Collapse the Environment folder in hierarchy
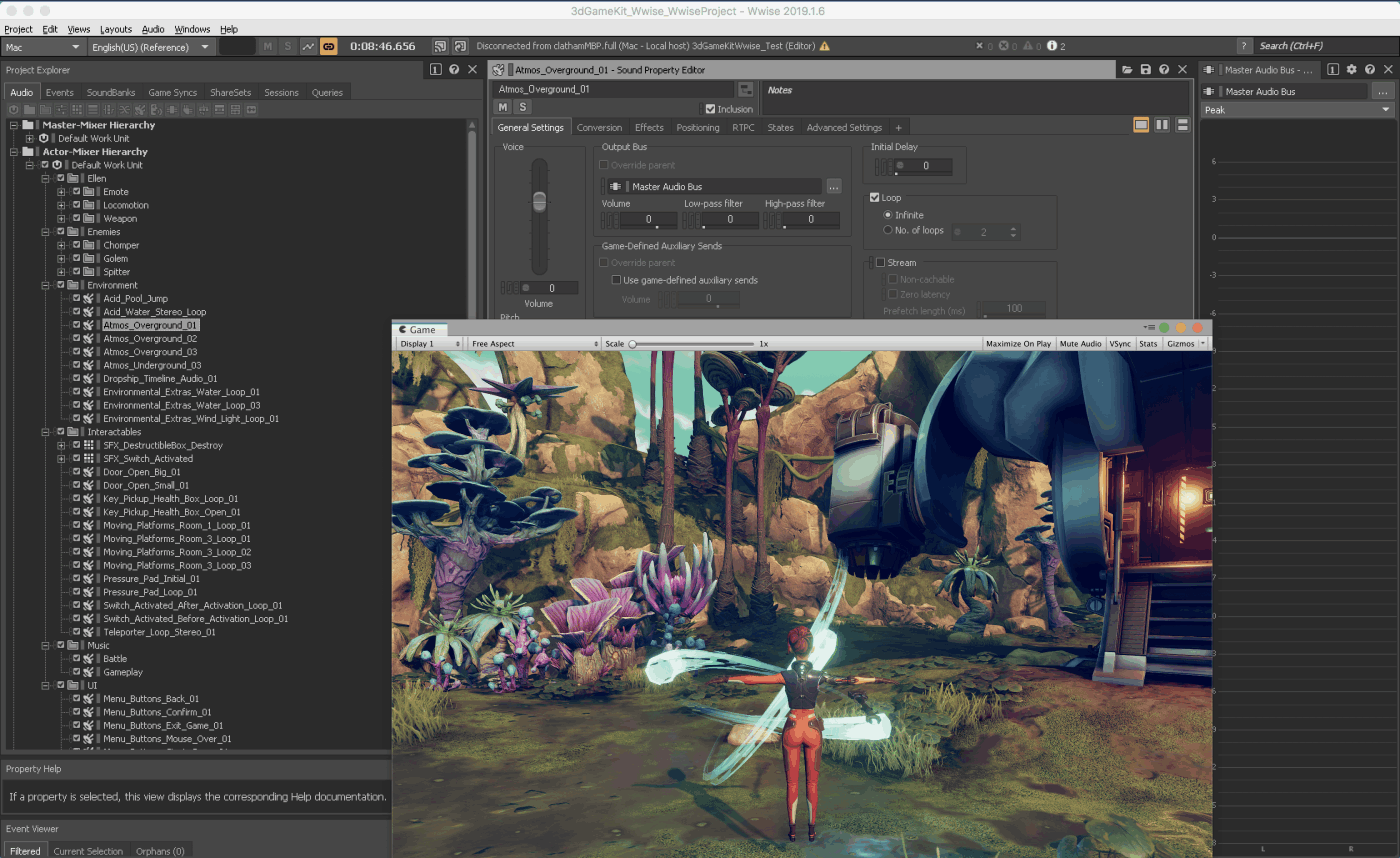Screen dimensions: 1400x858 [x=47, y=285]
